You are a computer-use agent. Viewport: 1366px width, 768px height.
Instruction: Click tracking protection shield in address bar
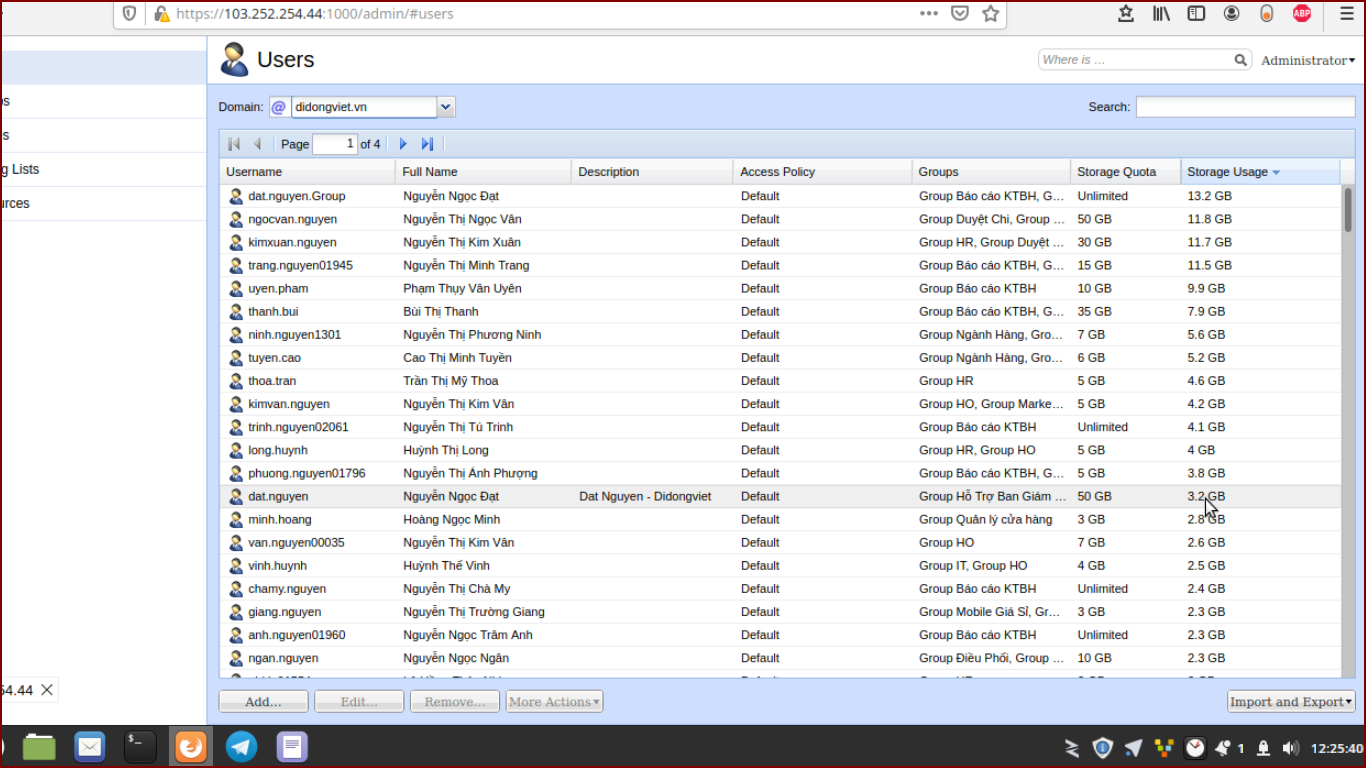[x=129, y=14]
